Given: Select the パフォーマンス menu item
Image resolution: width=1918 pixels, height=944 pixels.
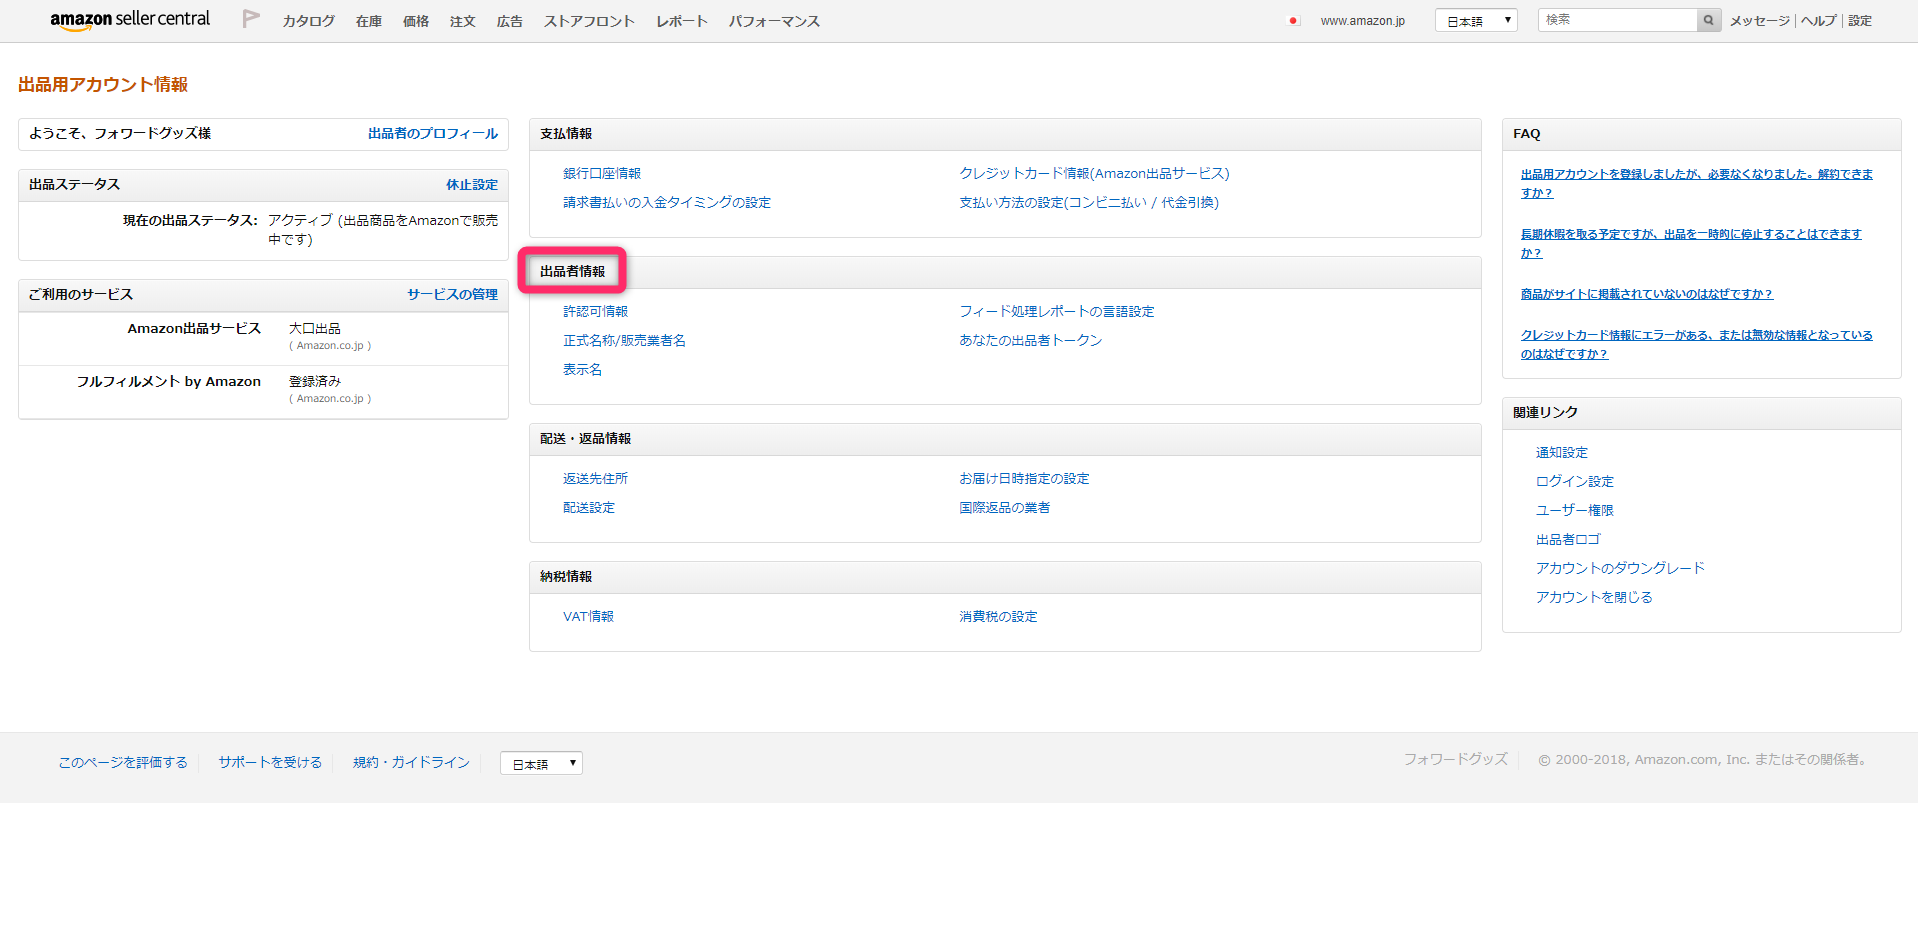Looking at the screenshot, I should point(773,20).
